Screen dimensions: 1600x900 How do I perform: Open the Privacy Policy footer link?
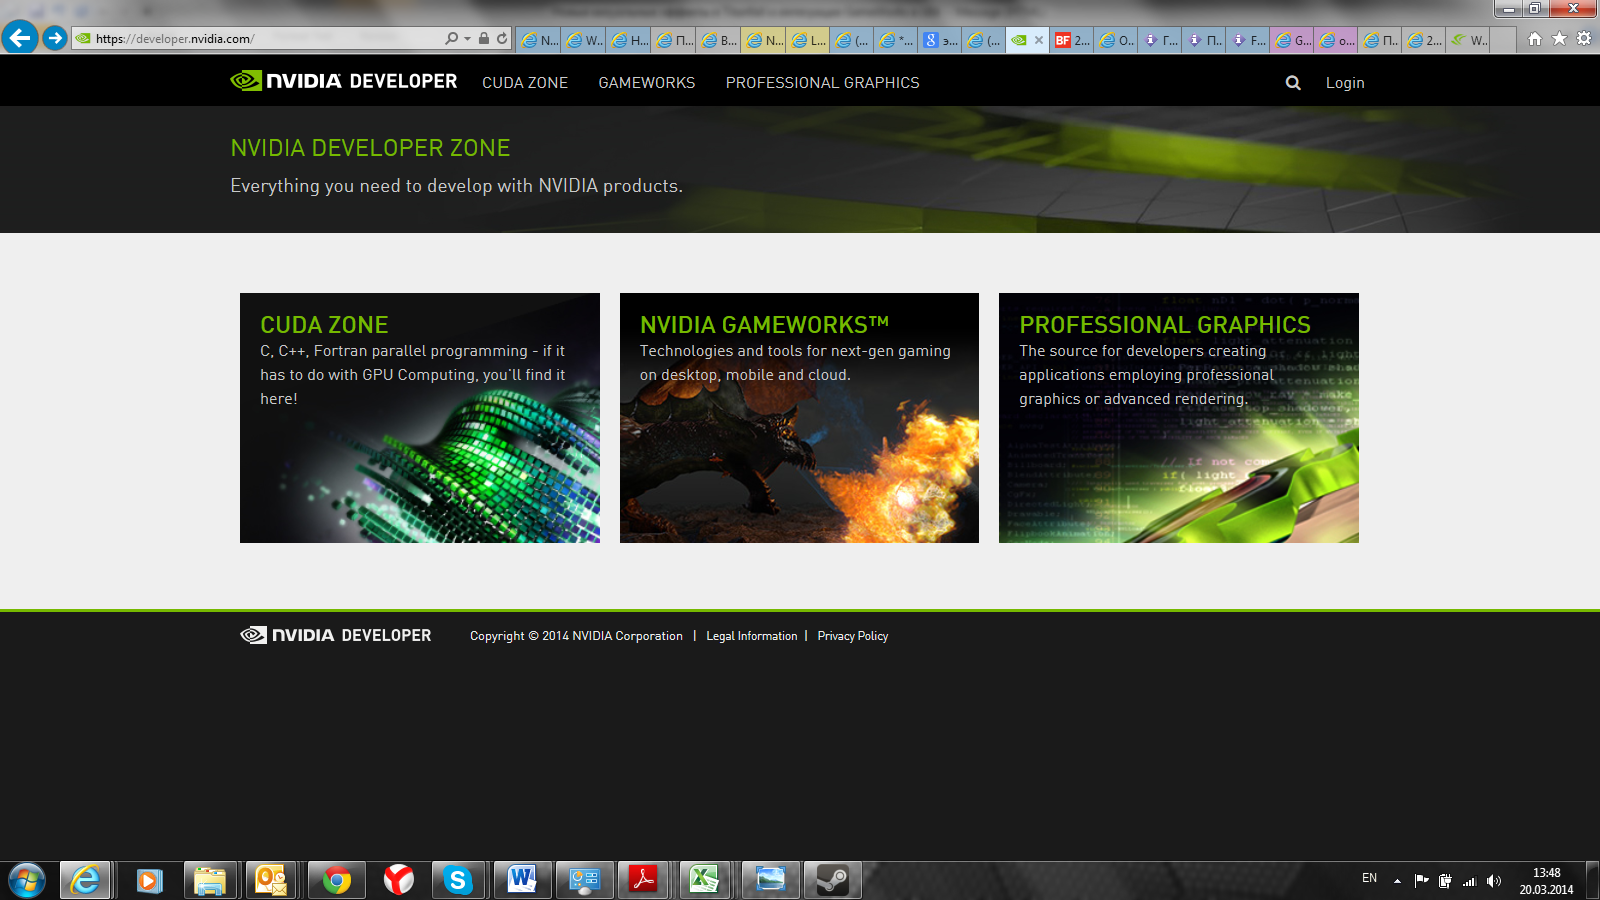(x=853, y=636)
